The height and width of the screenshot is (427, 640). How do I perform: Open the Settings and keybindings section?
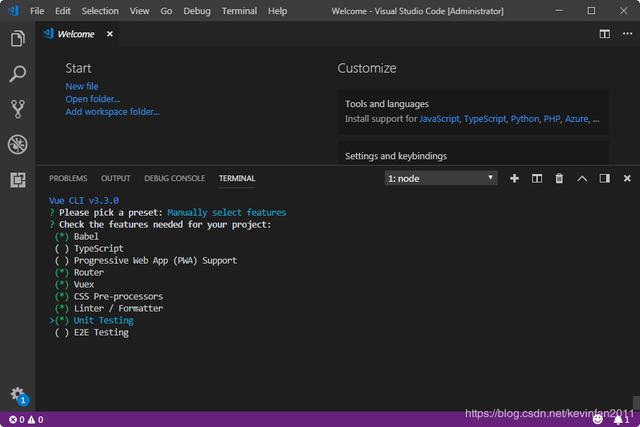(473, 154)
